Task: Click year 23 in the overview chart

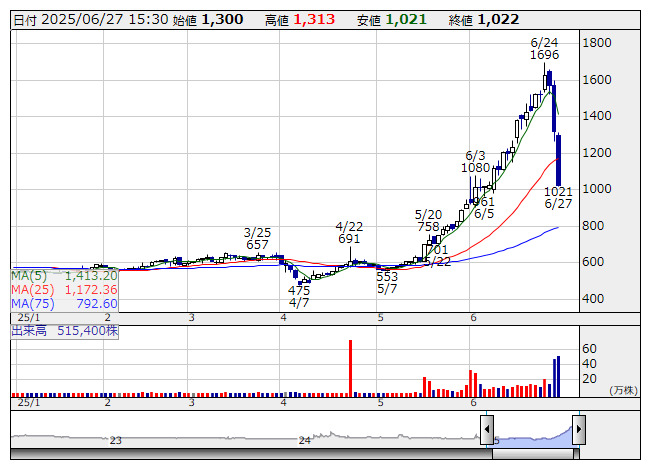Action: pos(115,440)
